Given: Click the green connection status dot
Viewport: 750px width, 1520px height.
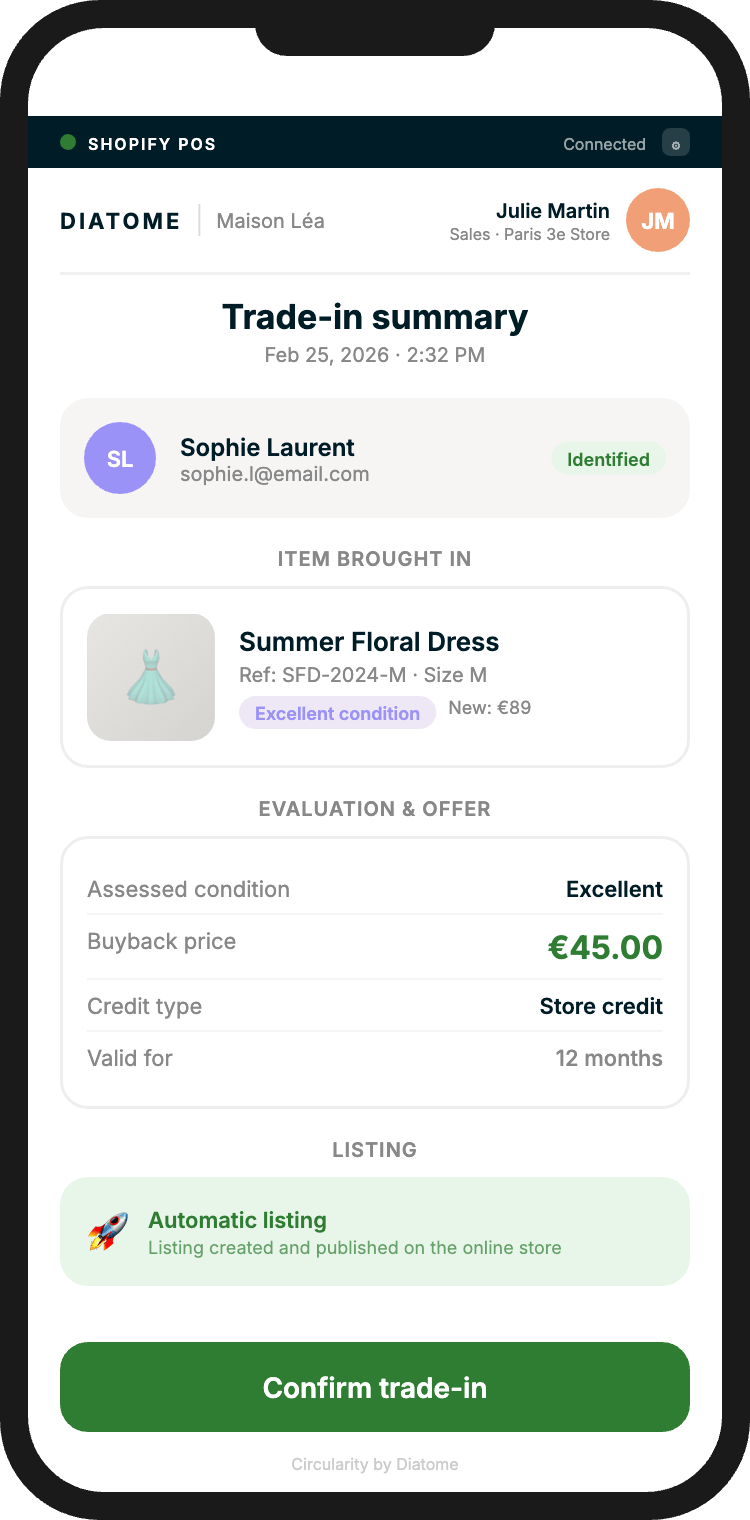Looking at the screenshot, I should click(68, 143).
